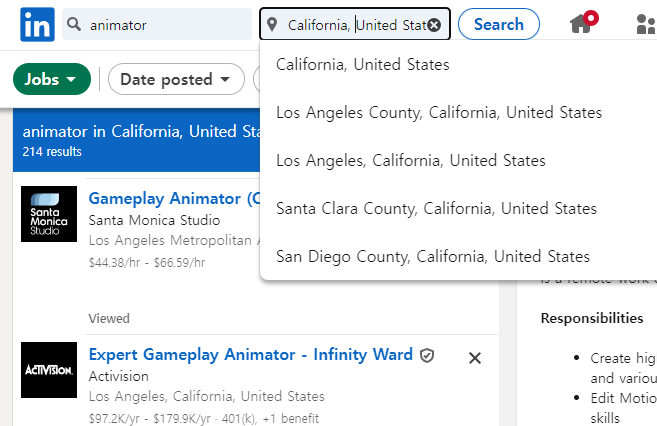Click the magnifier icon in keyword search
The width and height of the screenshot is (657, 426).
74,24
